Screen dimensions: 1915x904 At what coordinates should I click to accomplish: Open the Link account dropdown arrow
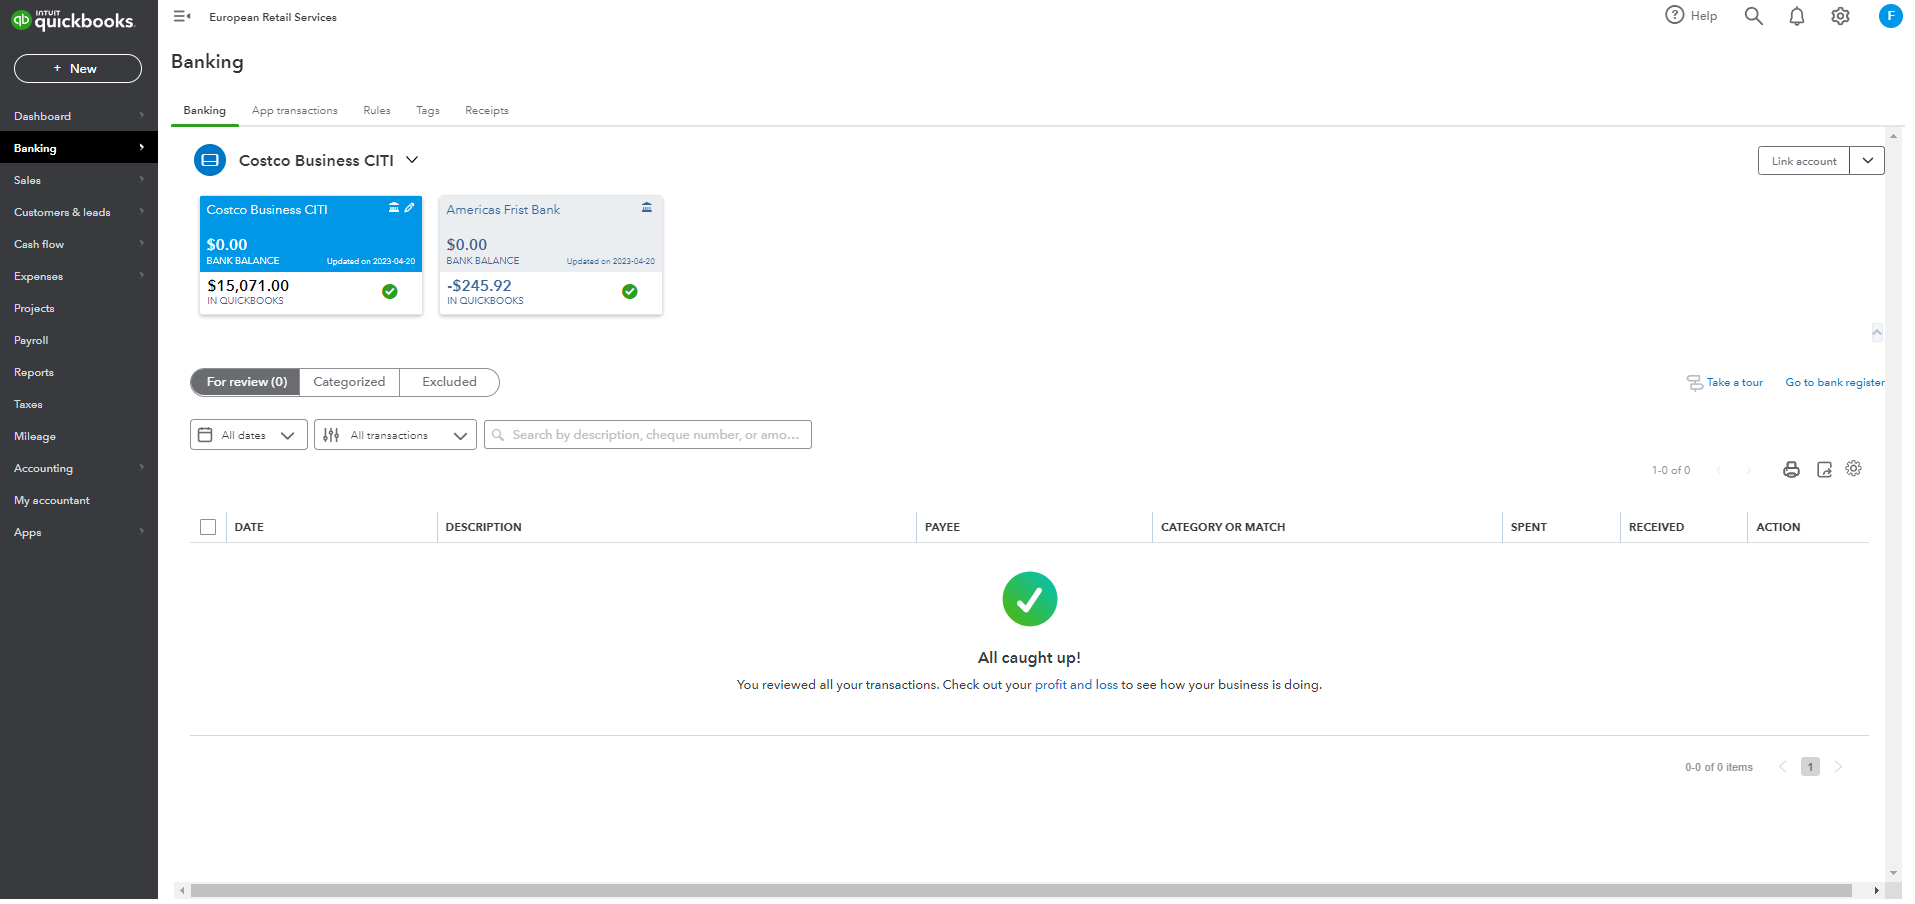(x=1867, y=161)
